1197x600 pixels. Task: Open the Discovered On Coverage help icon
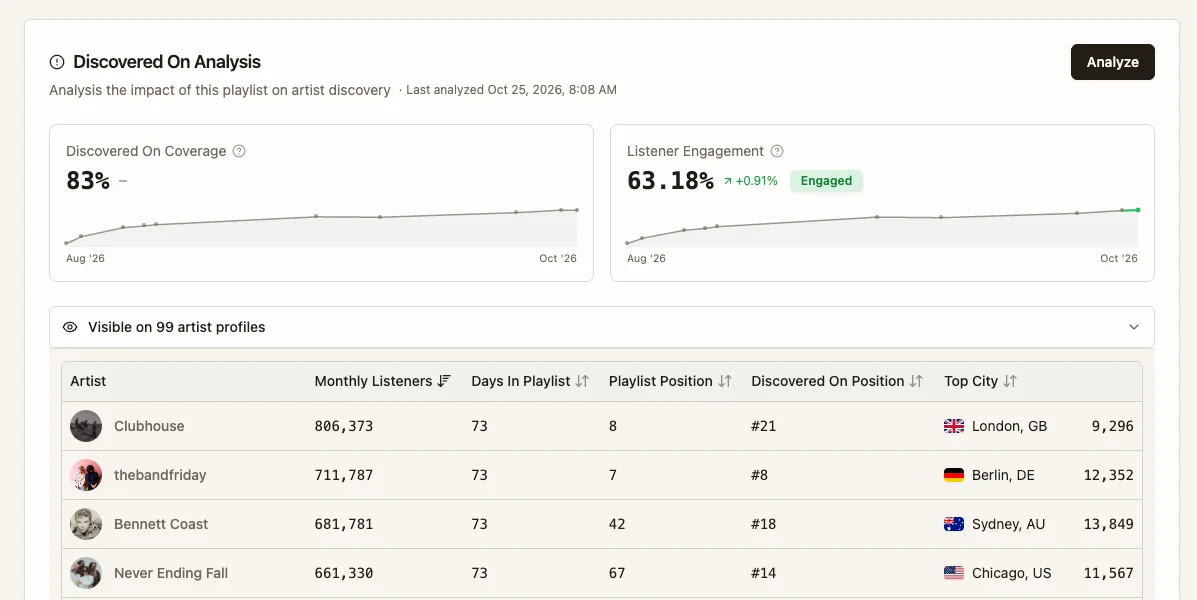pyautogui.click(x=239, y=151)
